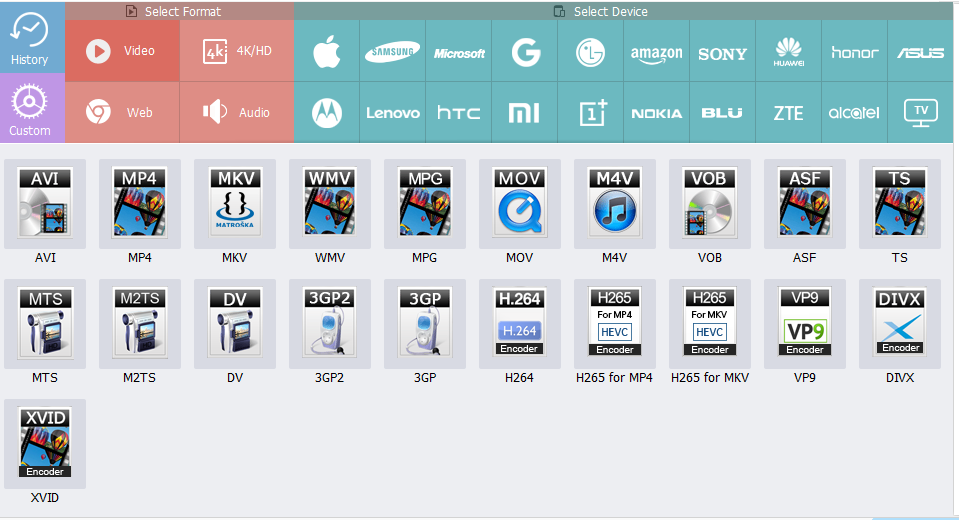
Task: Select the Xiaomi MI device brand
Action: pyautogui.click(x=525, y=113)
